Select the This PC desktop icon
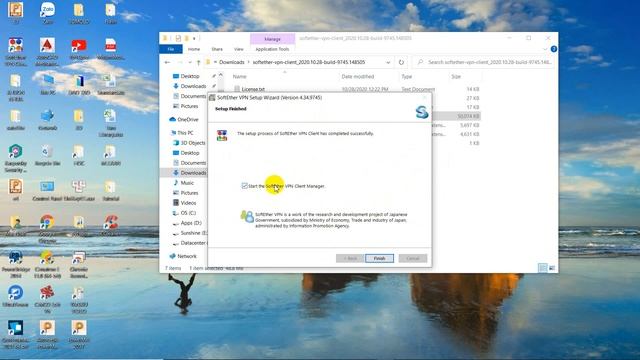The width and height of the screenshot is (640, 360). tap(47, 85)
